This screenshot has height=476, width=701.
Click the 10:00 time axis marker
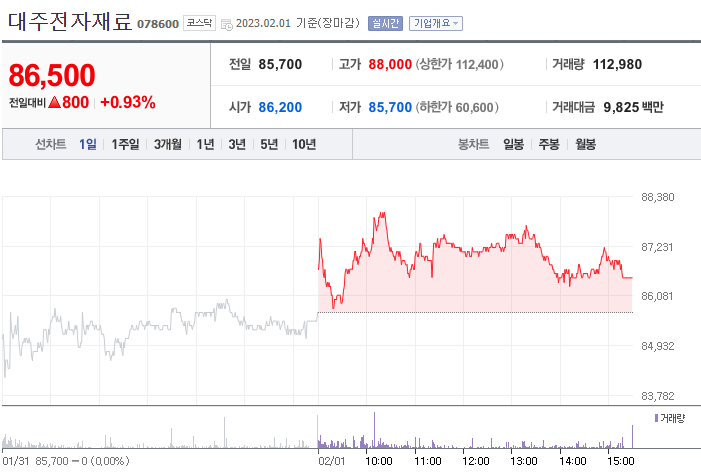(379, 461)
